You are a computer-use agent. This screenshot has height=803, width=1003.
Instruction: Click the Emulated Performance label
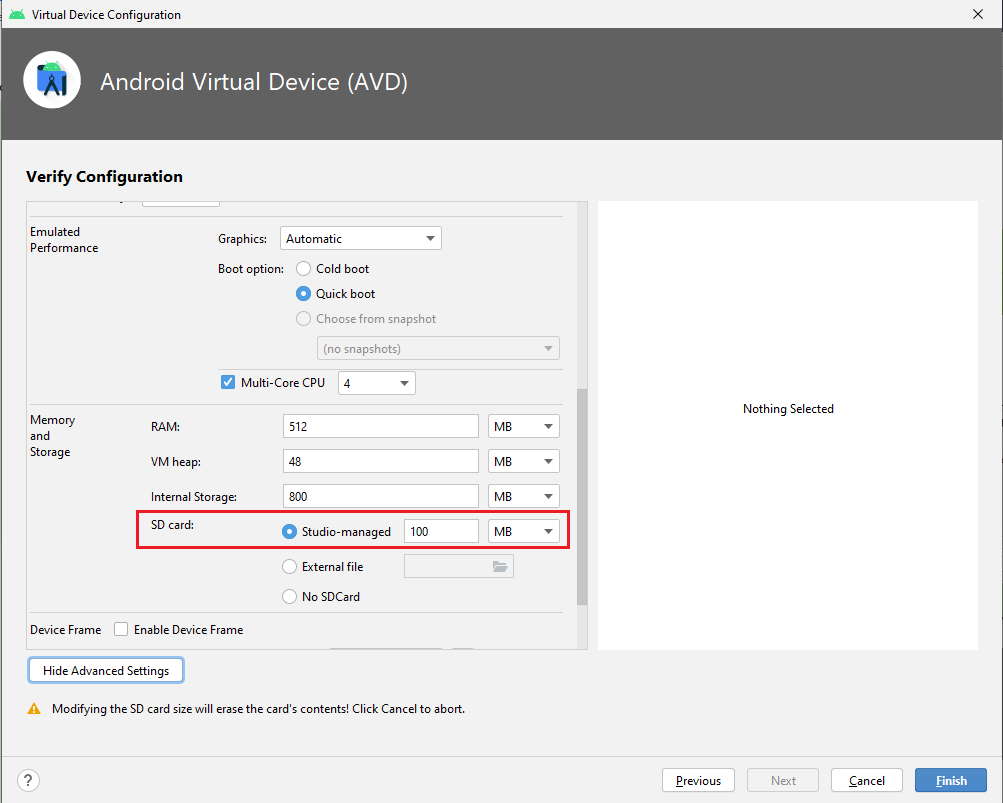pyautogui.click(x=64, y=240)
